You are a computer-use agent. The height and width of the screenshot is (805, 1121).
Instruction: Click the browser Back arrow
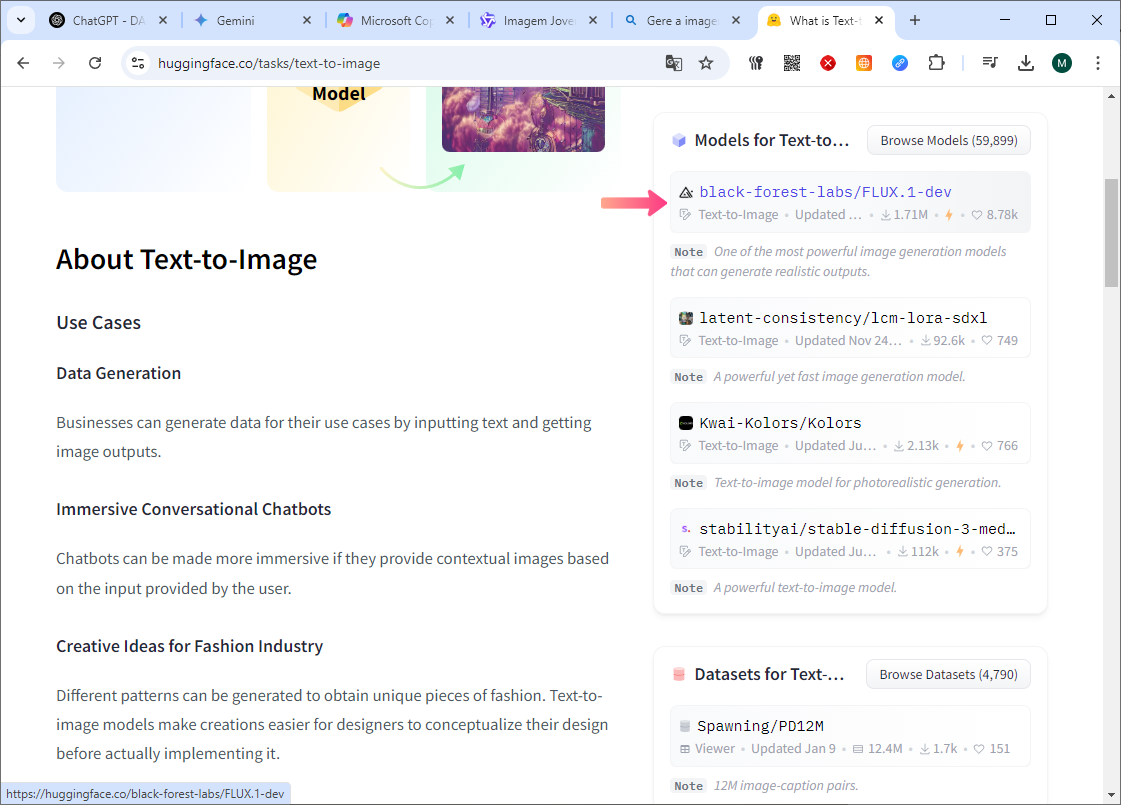(23, 63)
